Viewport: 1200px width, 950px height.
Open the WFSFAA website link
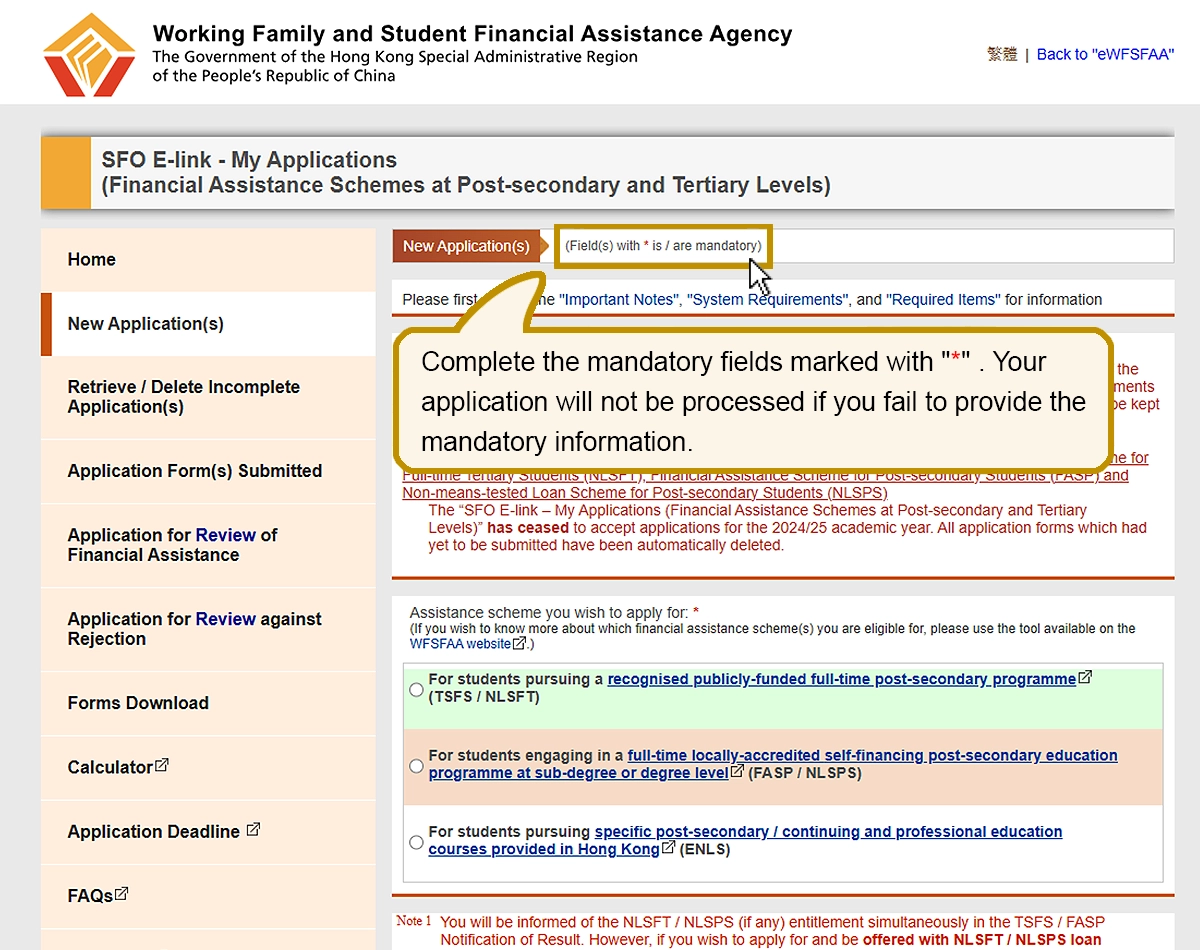pos(460,644)
